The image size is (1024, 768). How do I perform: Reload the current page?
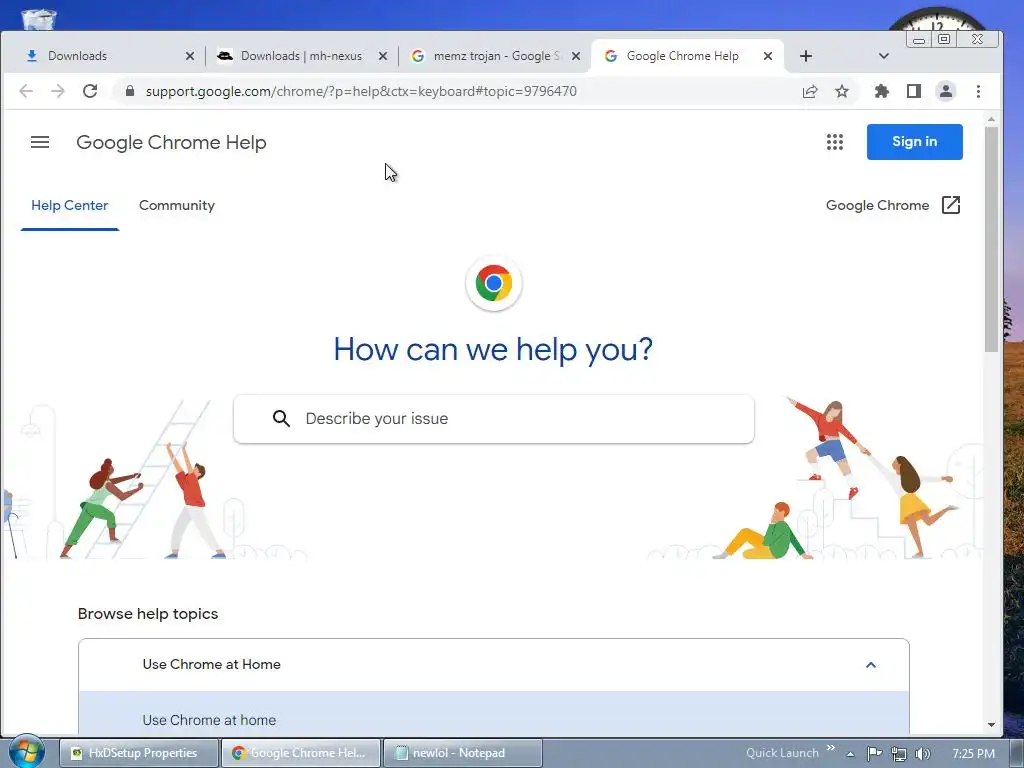tap(90, 91)
